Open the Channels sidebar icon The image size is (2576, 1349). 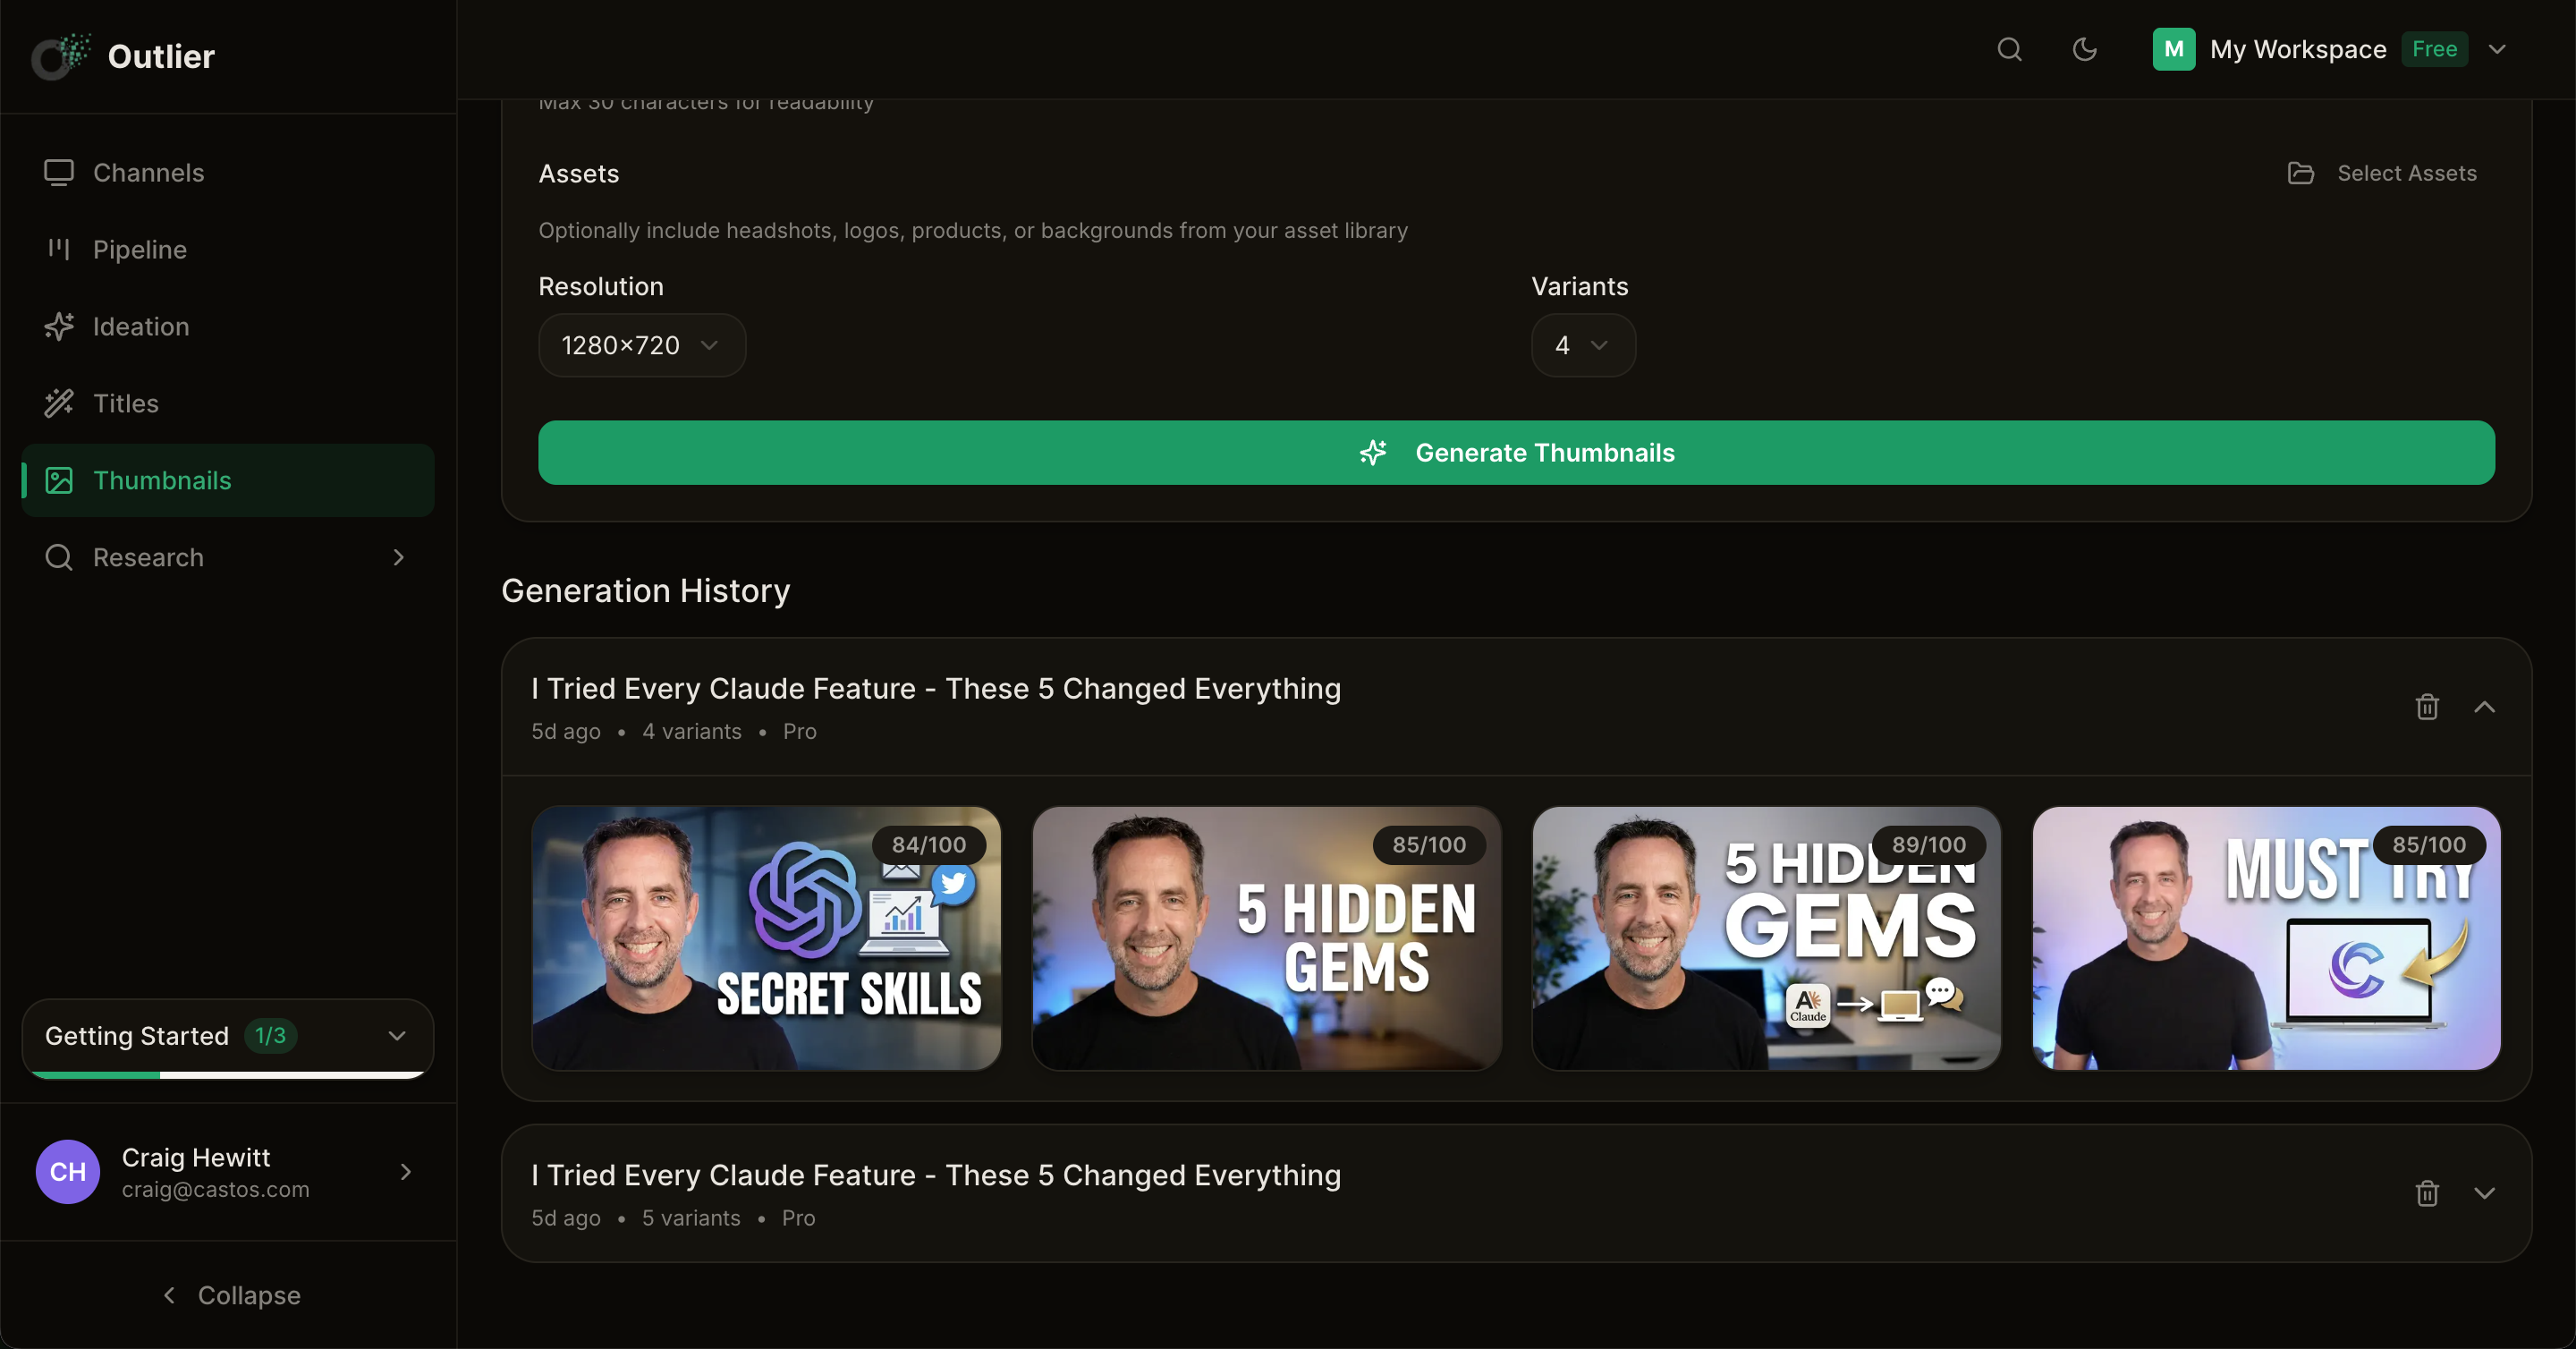[59, 173]
